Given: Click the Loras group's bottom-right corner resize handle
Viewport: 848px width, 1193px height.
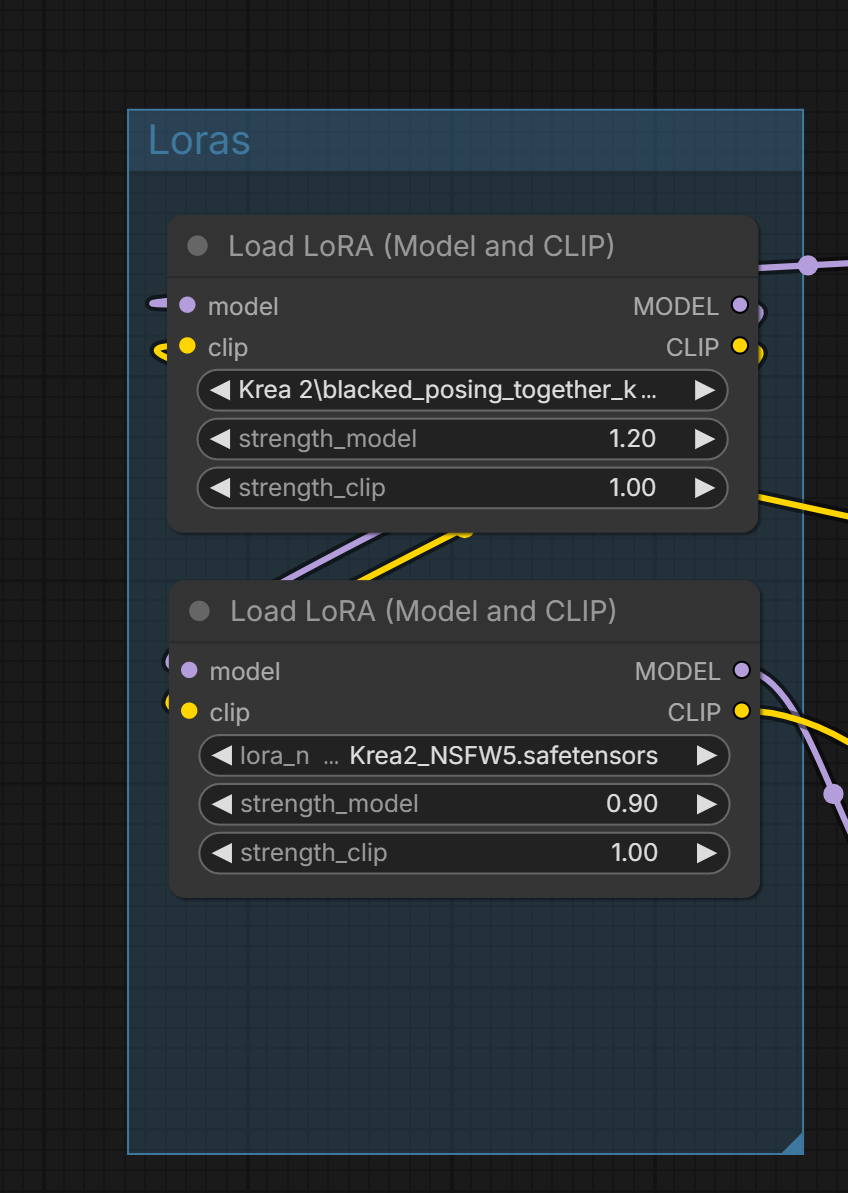Looking at the screenshot, I should pos(794,1144).
